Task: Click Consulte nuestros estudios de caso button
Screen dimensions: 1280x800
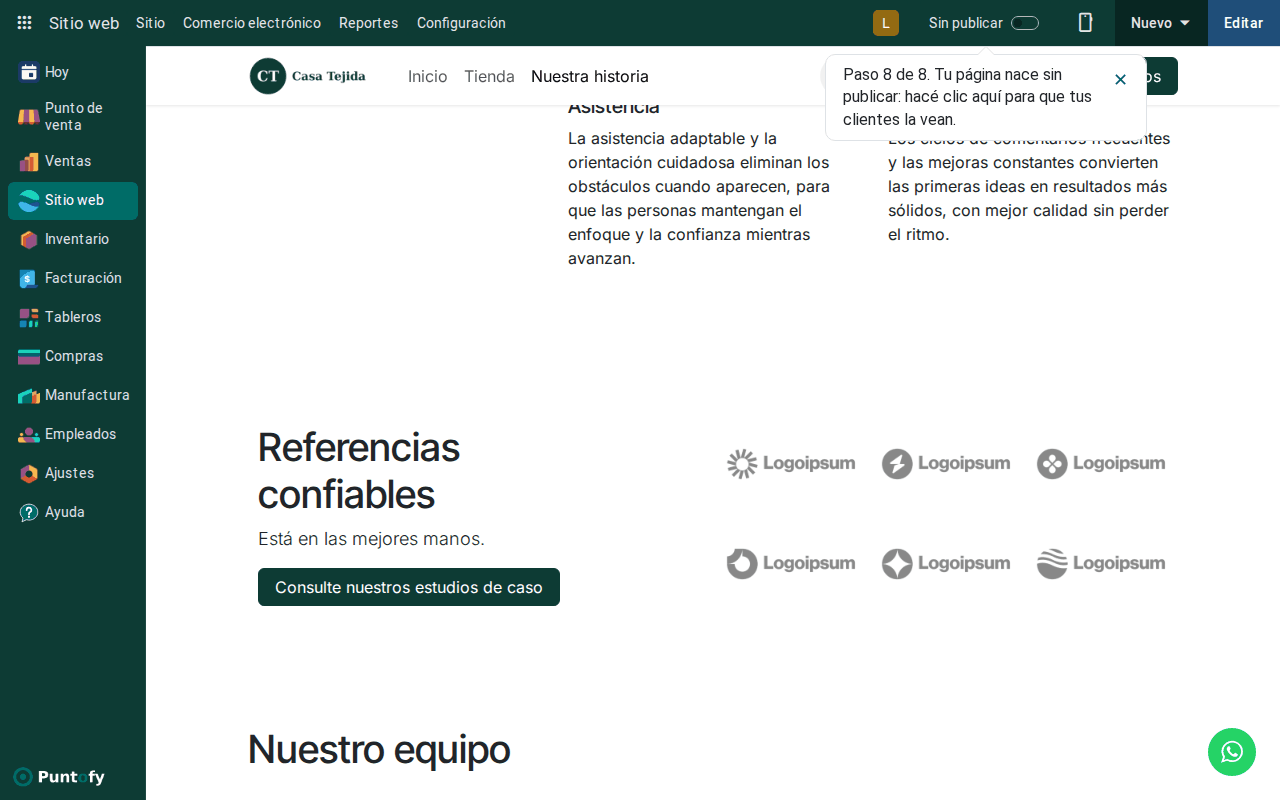Action: coord(409,587)
